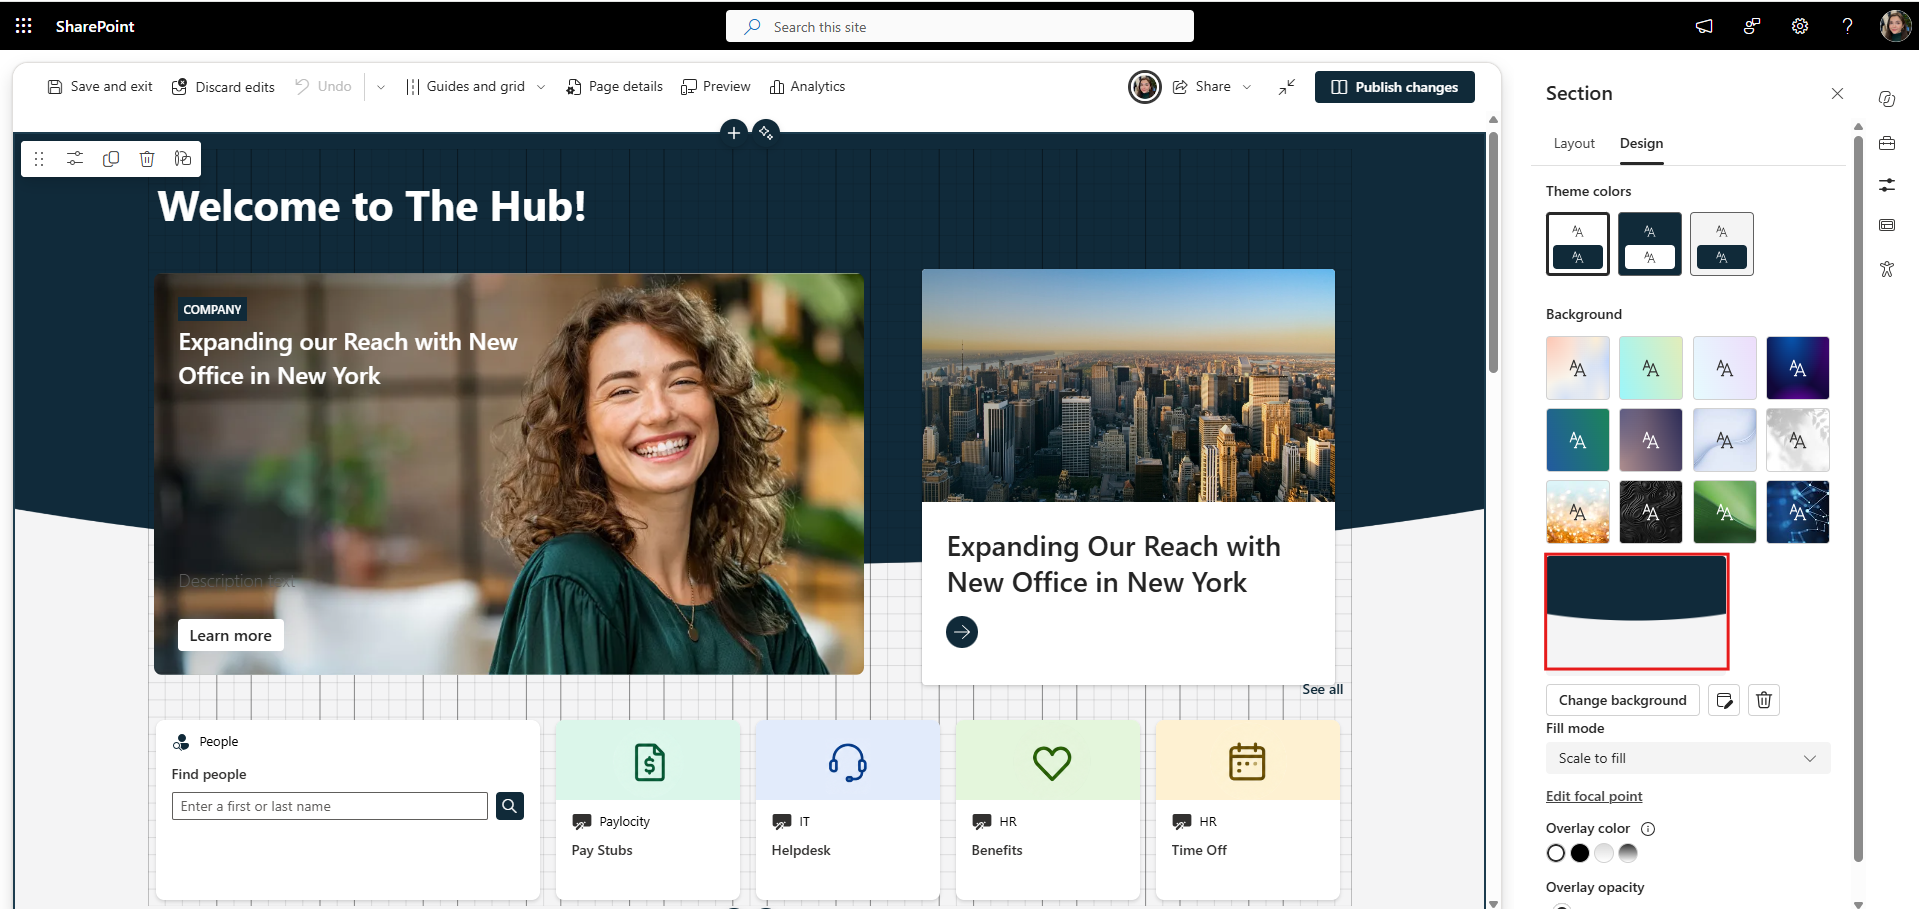Open the help question mark icon
The image size is (1919, 909).
(x=1847, y=26)
